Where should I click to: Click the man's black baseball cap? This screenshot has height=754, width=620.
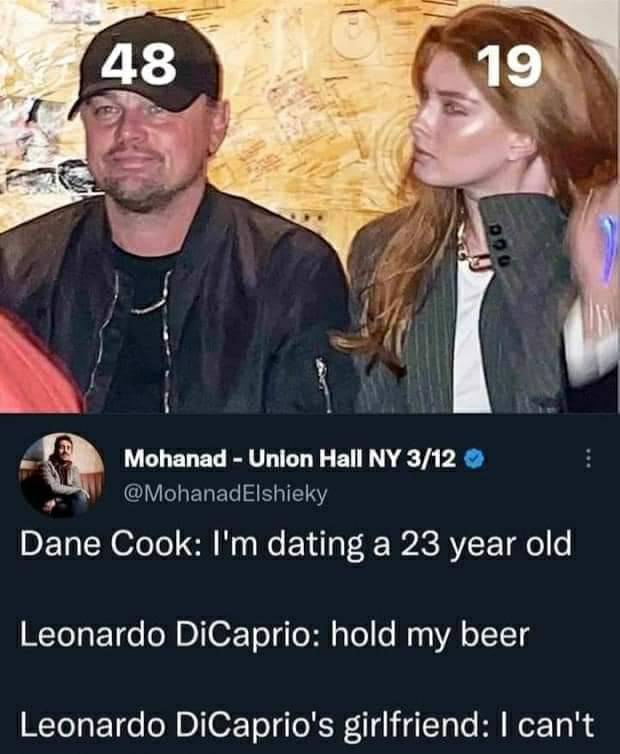(150, 70)
